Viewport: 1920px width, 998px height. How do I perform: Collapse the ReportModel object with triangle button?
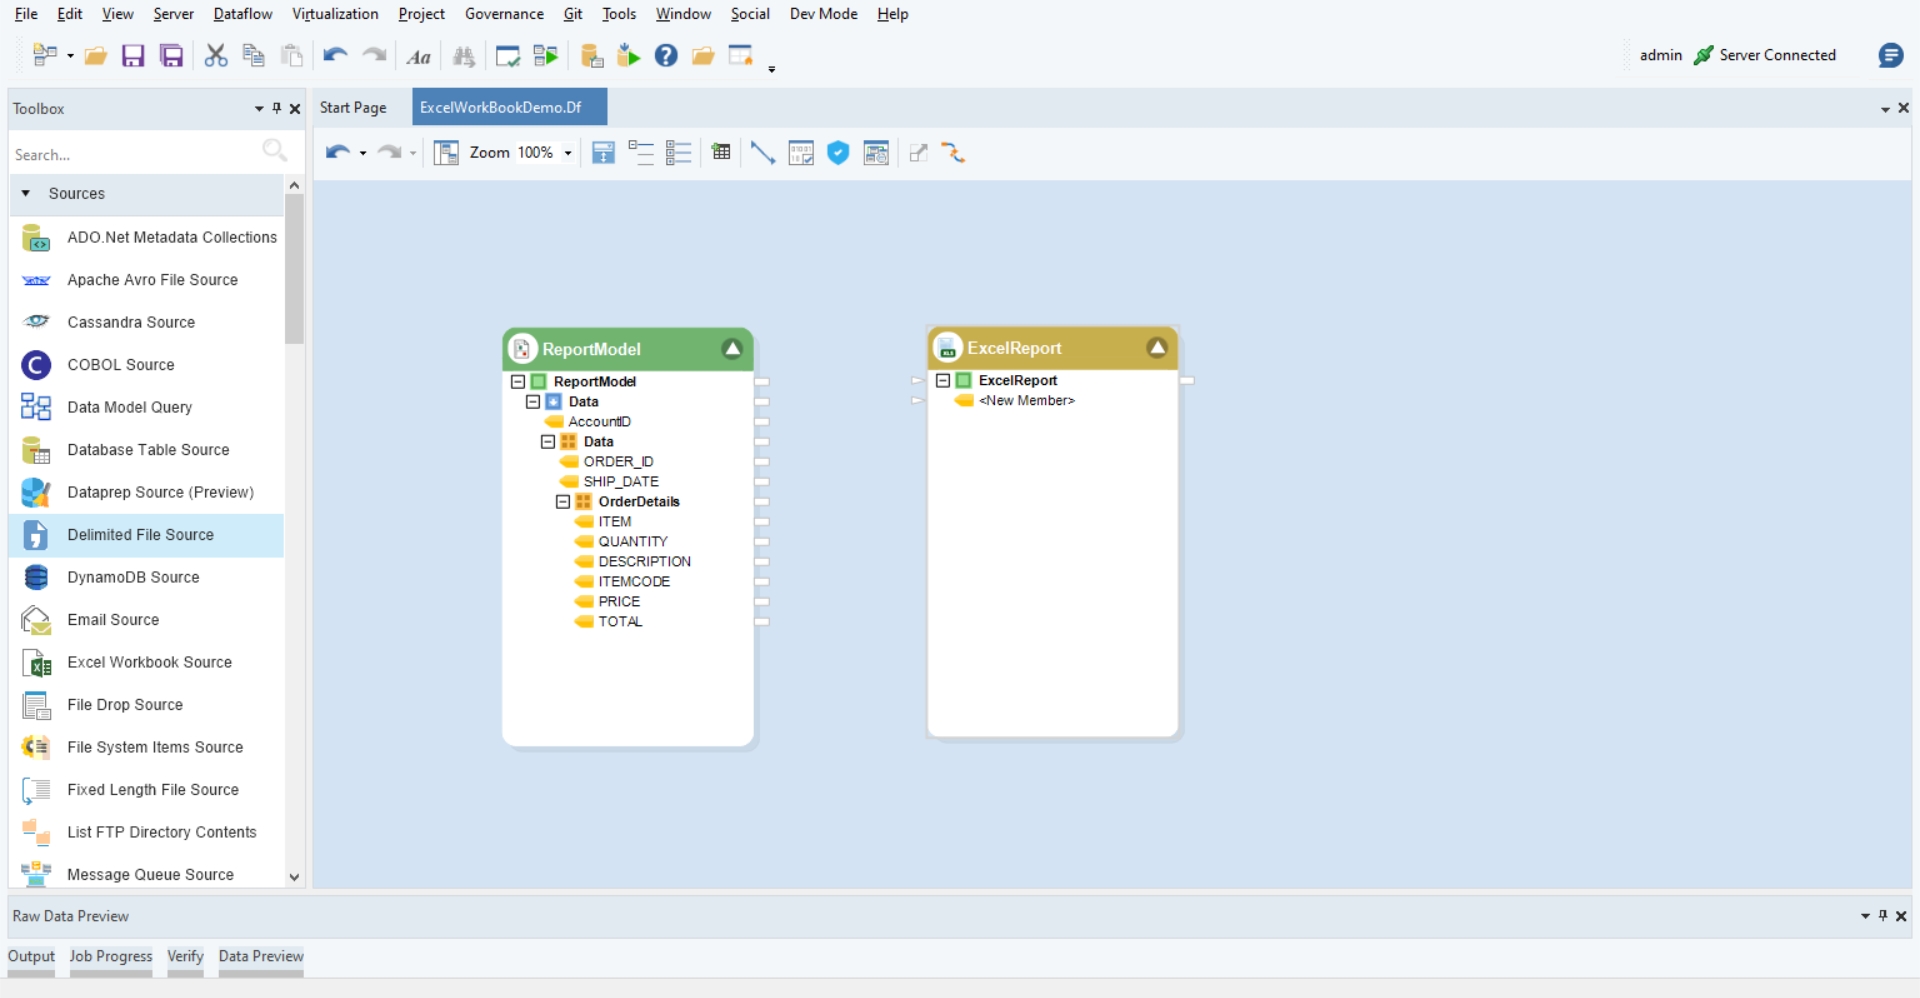click(x=732, y=349)
